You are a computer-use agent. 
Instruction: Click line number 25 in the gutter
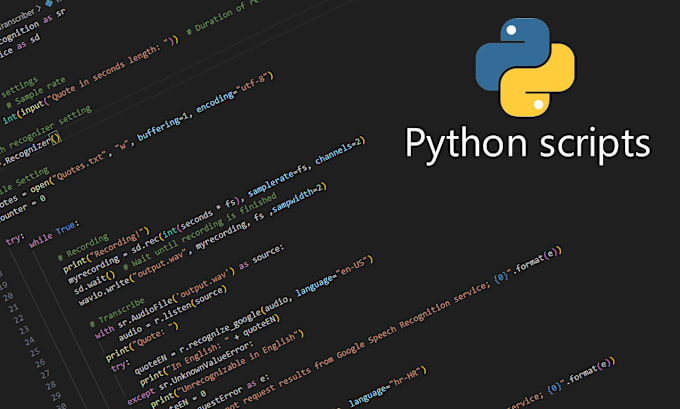point(35,352)
